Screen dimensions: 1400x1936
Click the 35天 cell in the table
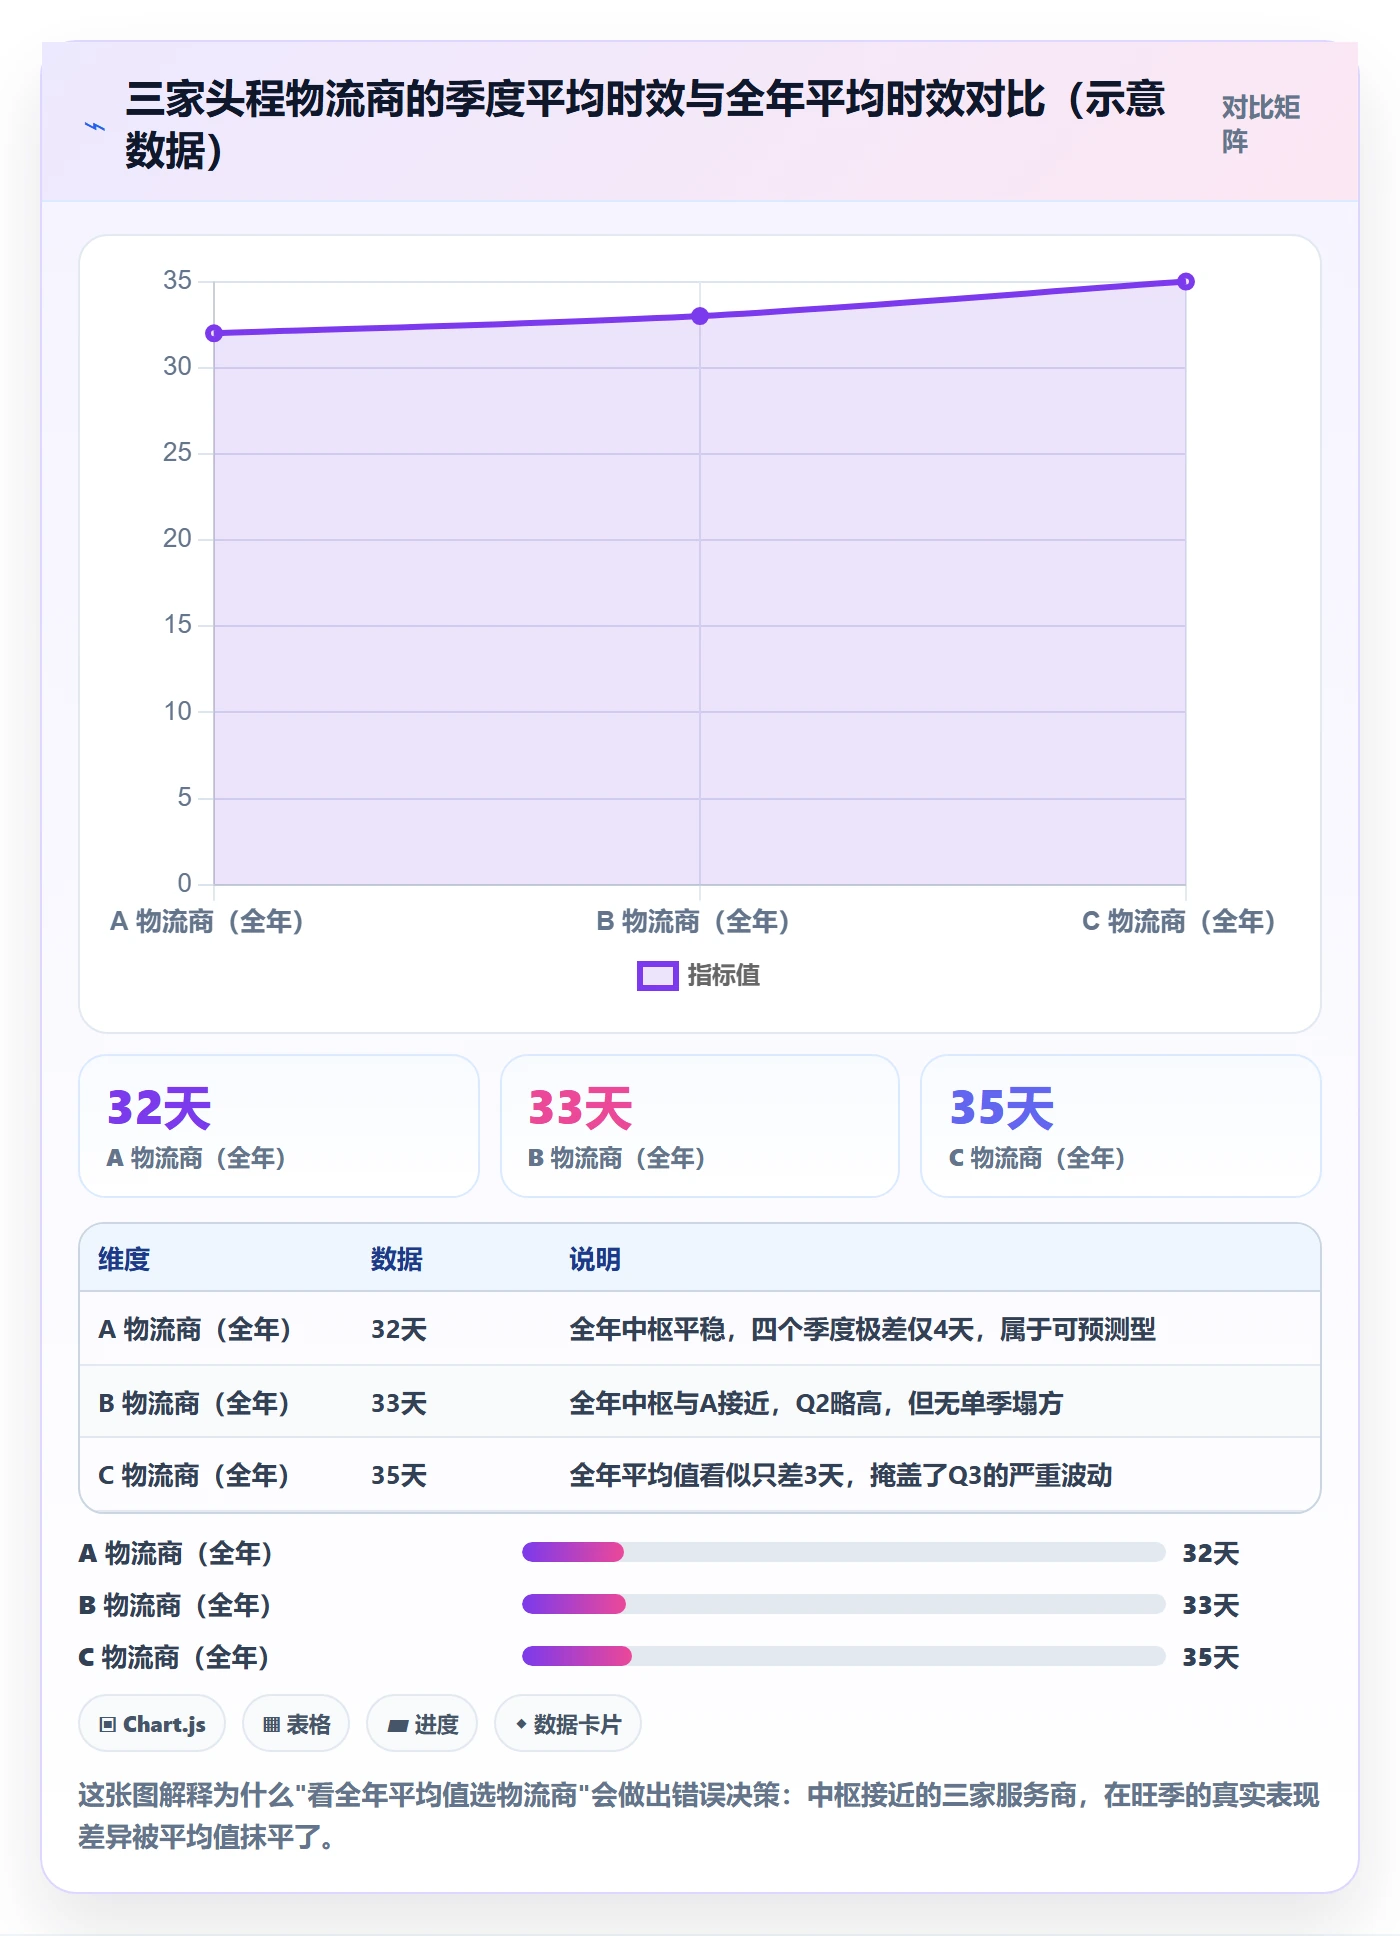(399, 1476)
